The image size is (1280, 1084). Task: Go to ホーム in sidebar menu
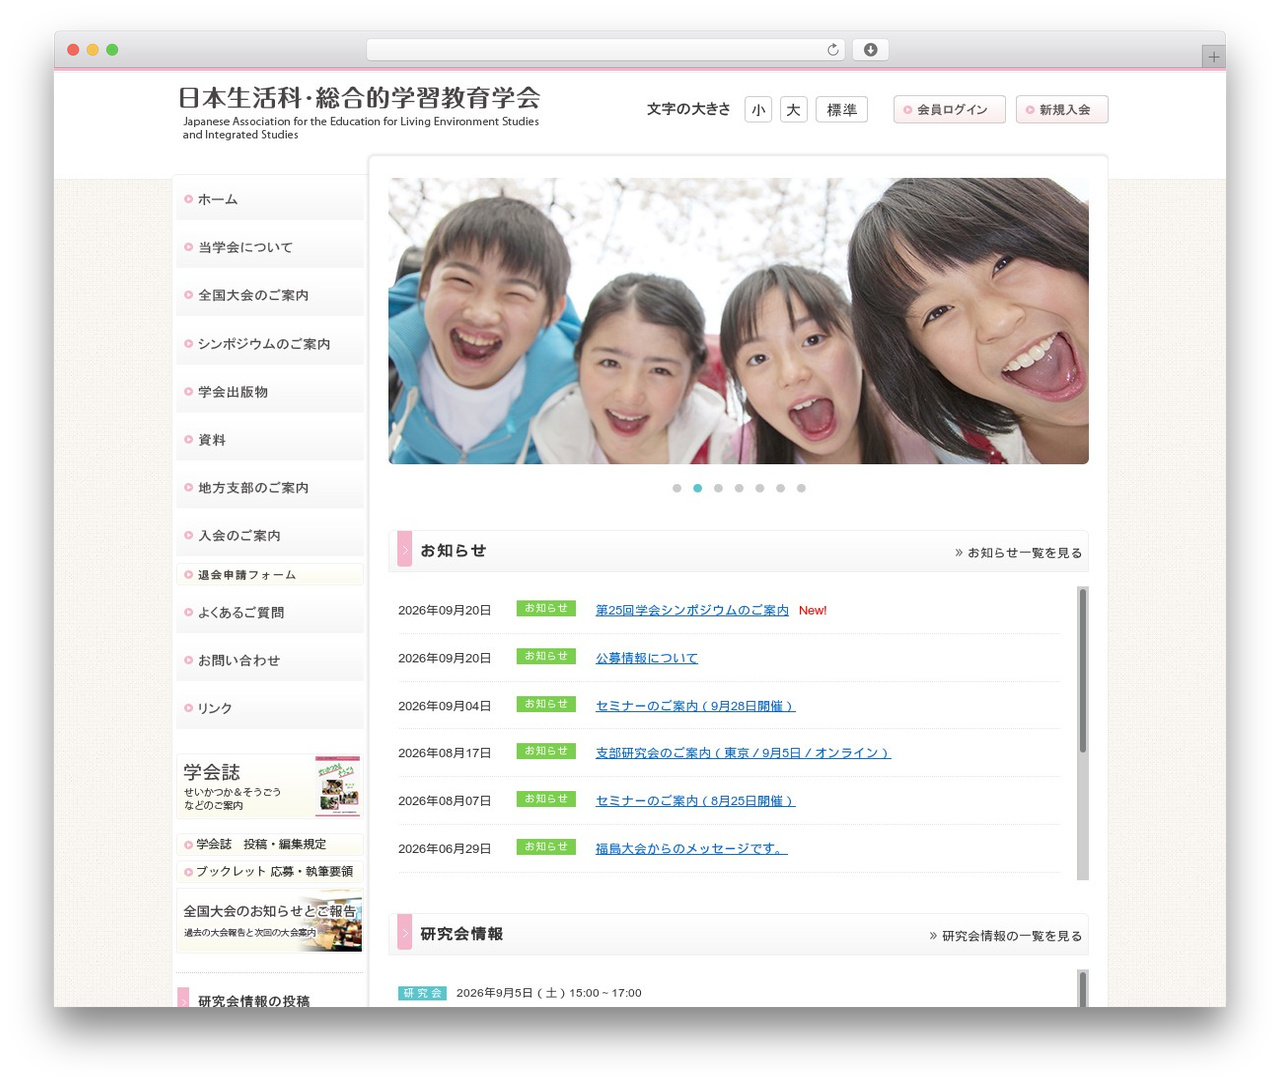pos(270,199)
